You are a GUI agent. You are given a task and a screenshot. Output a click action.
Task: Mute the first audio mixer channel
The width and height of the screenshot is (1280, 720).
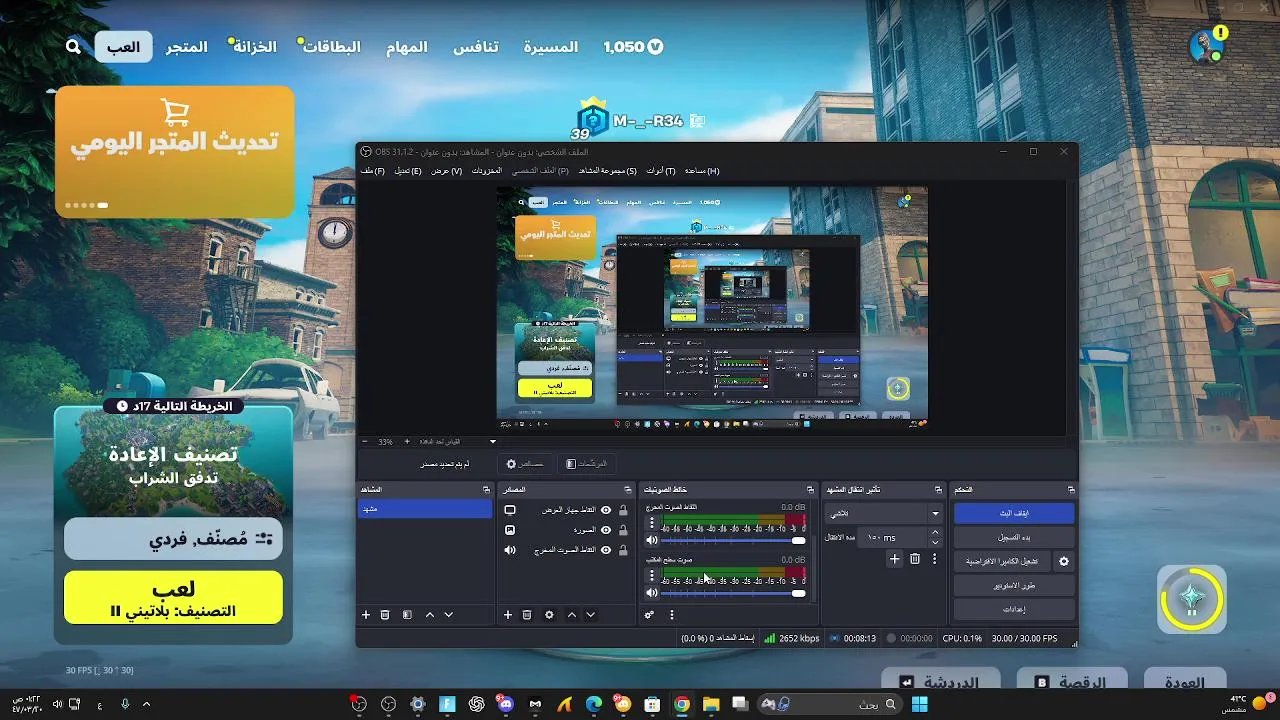pos(652,540)
